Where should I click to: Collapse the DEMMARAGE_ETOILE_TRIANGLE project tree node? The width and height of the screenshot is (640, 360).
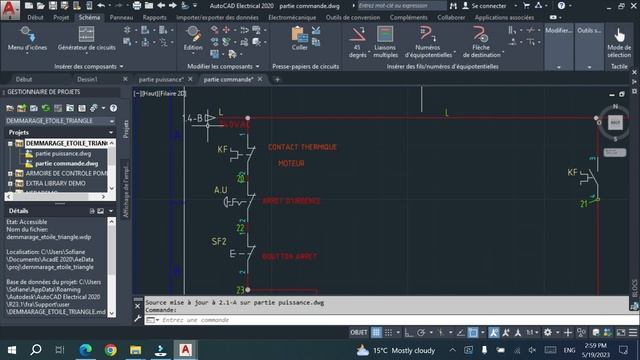10,143
